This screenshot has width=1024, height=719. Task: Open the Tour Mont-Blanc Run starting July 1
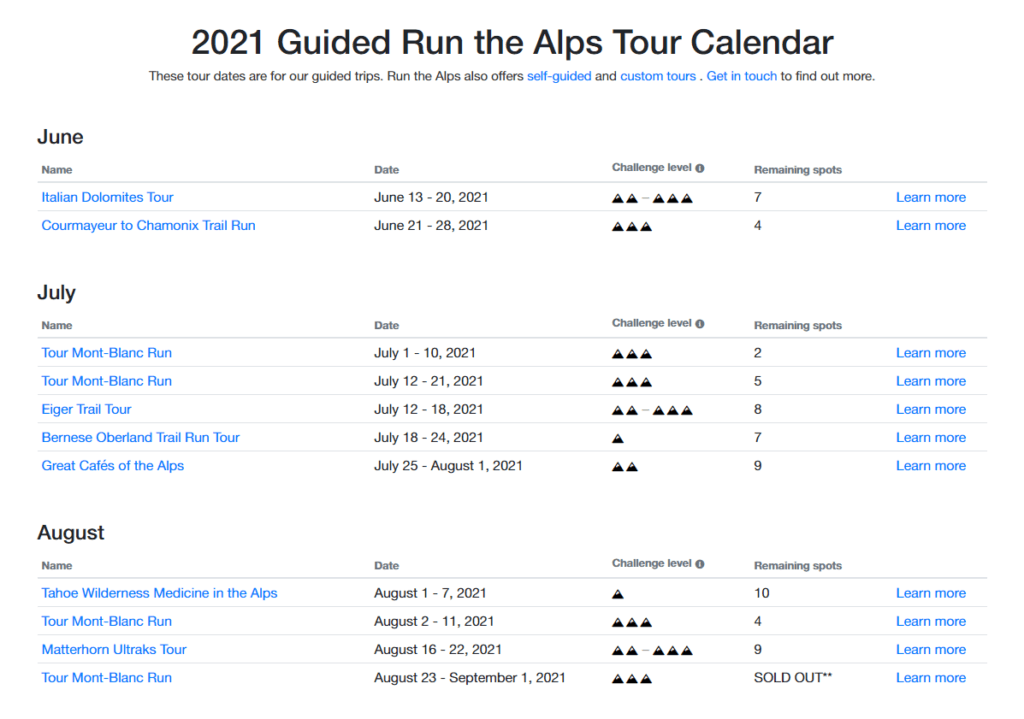pyautogui.click(x=106, y=353)
